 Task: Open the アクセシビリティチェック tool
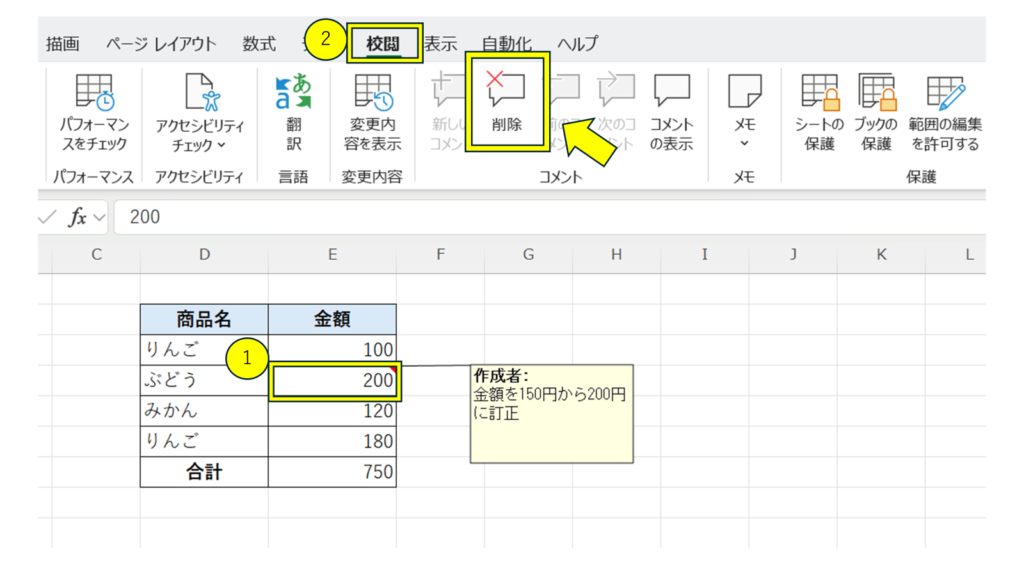pos(199,97)
